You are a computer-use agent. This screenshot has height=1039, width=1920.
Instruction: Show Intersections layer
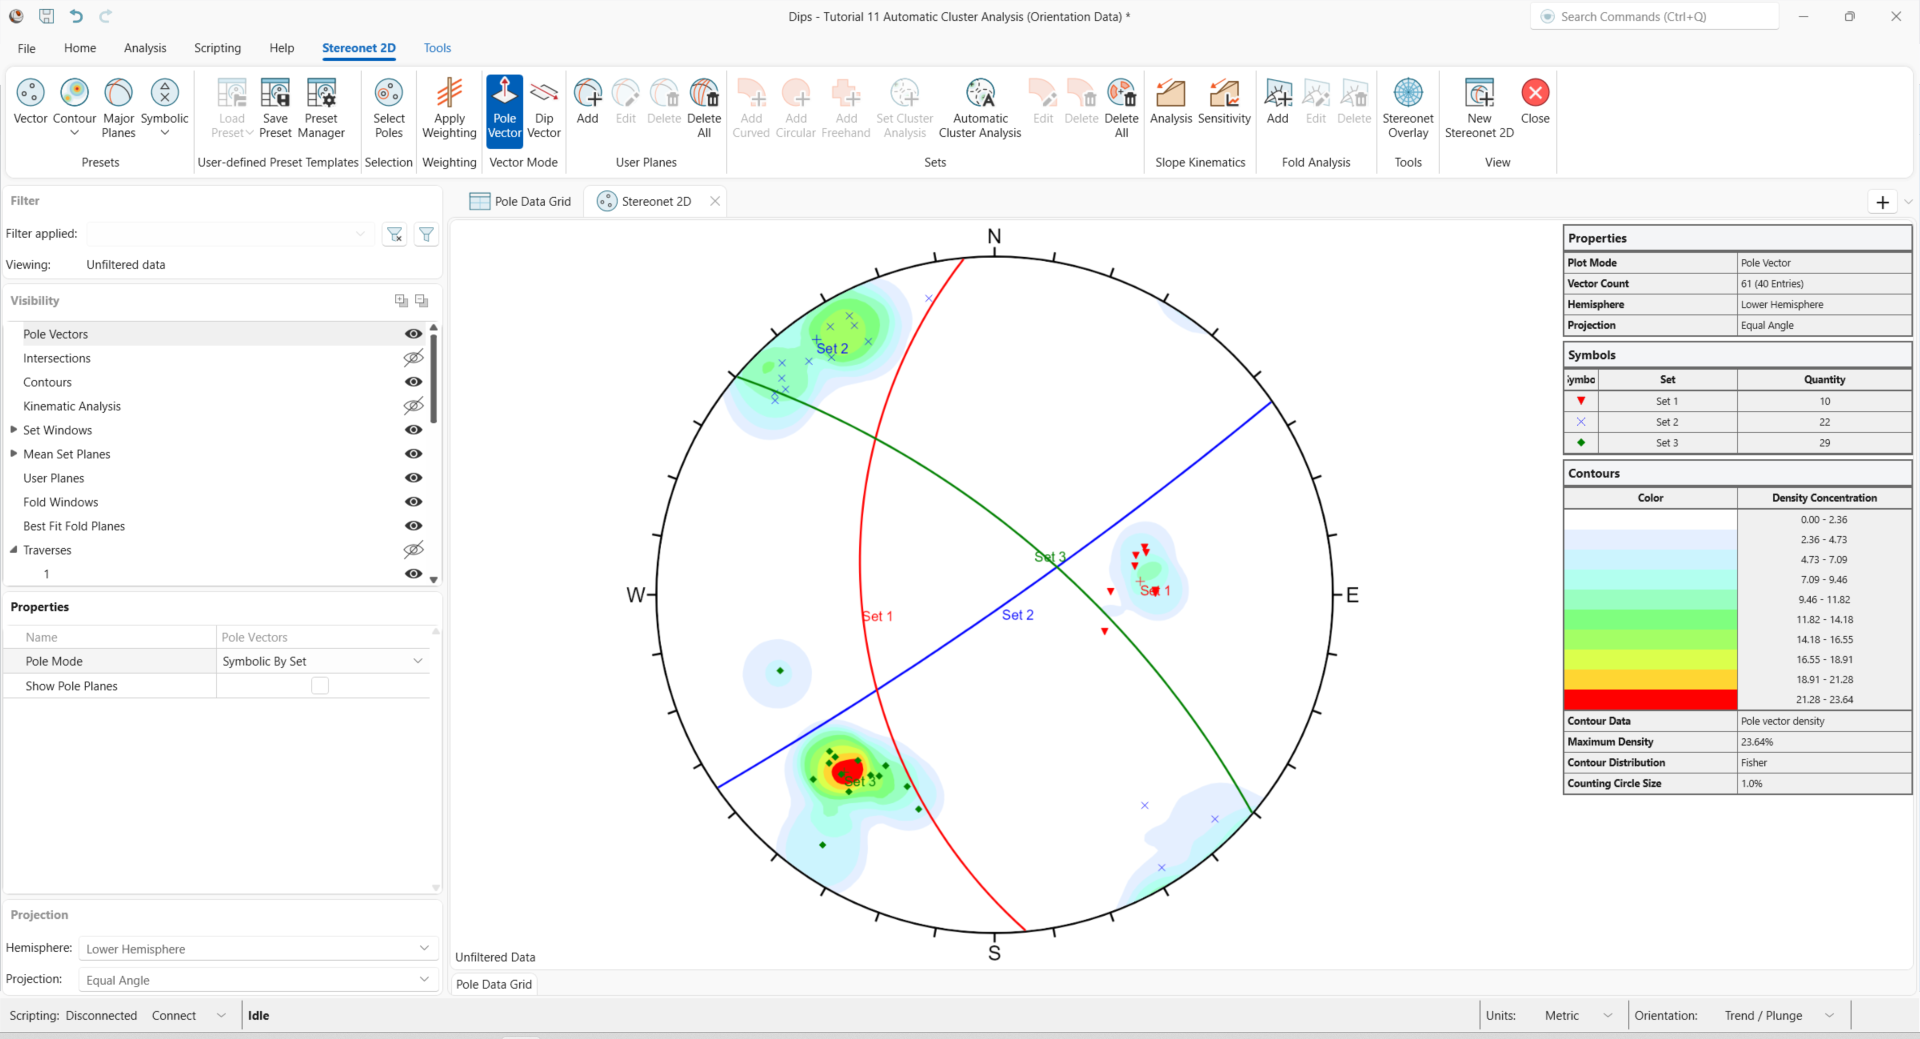click(x=413, y=358)
